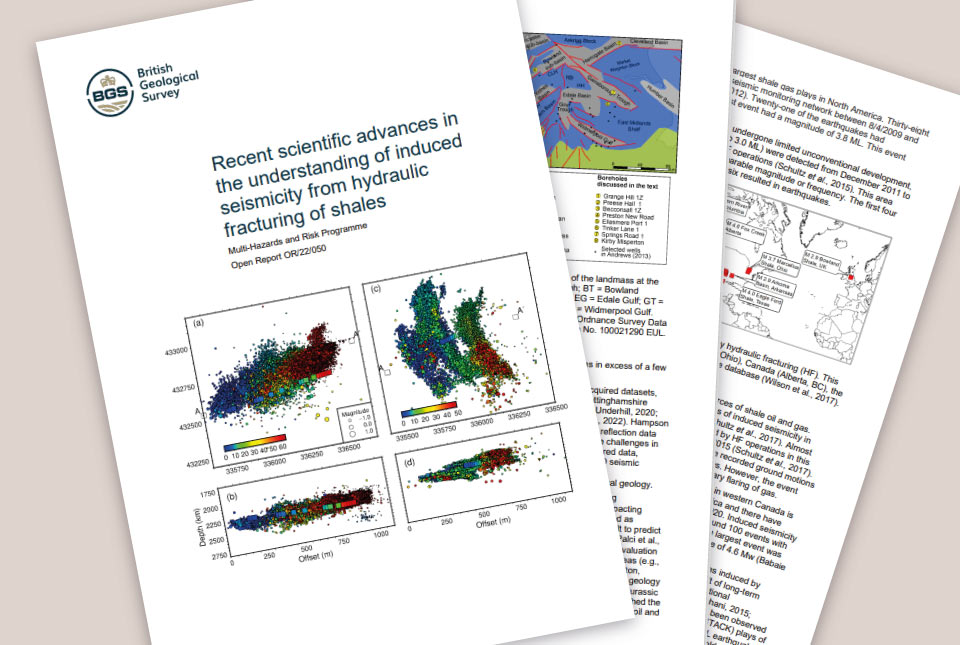Click 'EG = Edale Gulf; GT =' caption text
The image size is (960, 645).
click(618, 300)
